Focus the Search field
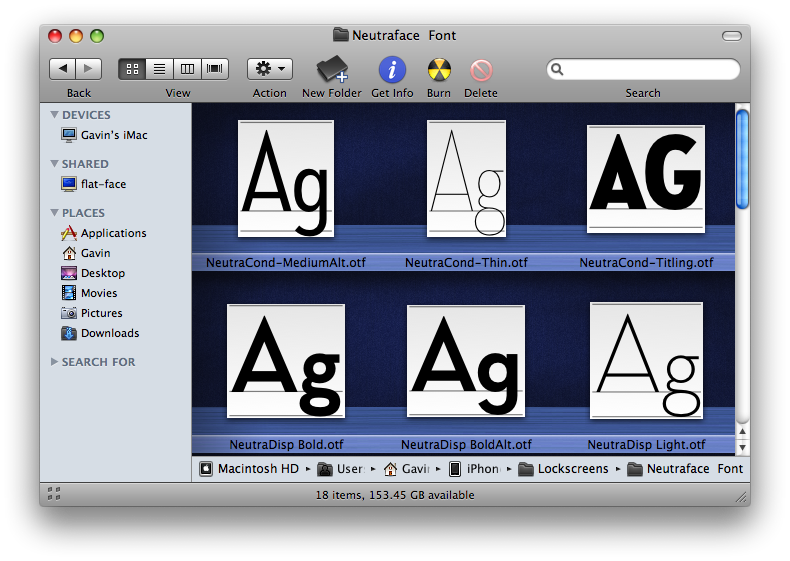The image size is (790, 561). tap(643, 69)
